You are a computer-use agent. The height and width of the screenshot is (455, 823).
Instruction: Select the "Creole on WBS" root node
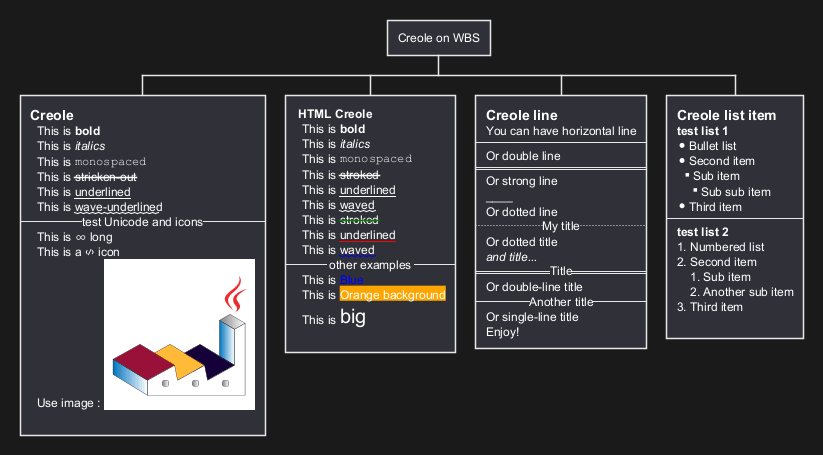tap(438, 39)
